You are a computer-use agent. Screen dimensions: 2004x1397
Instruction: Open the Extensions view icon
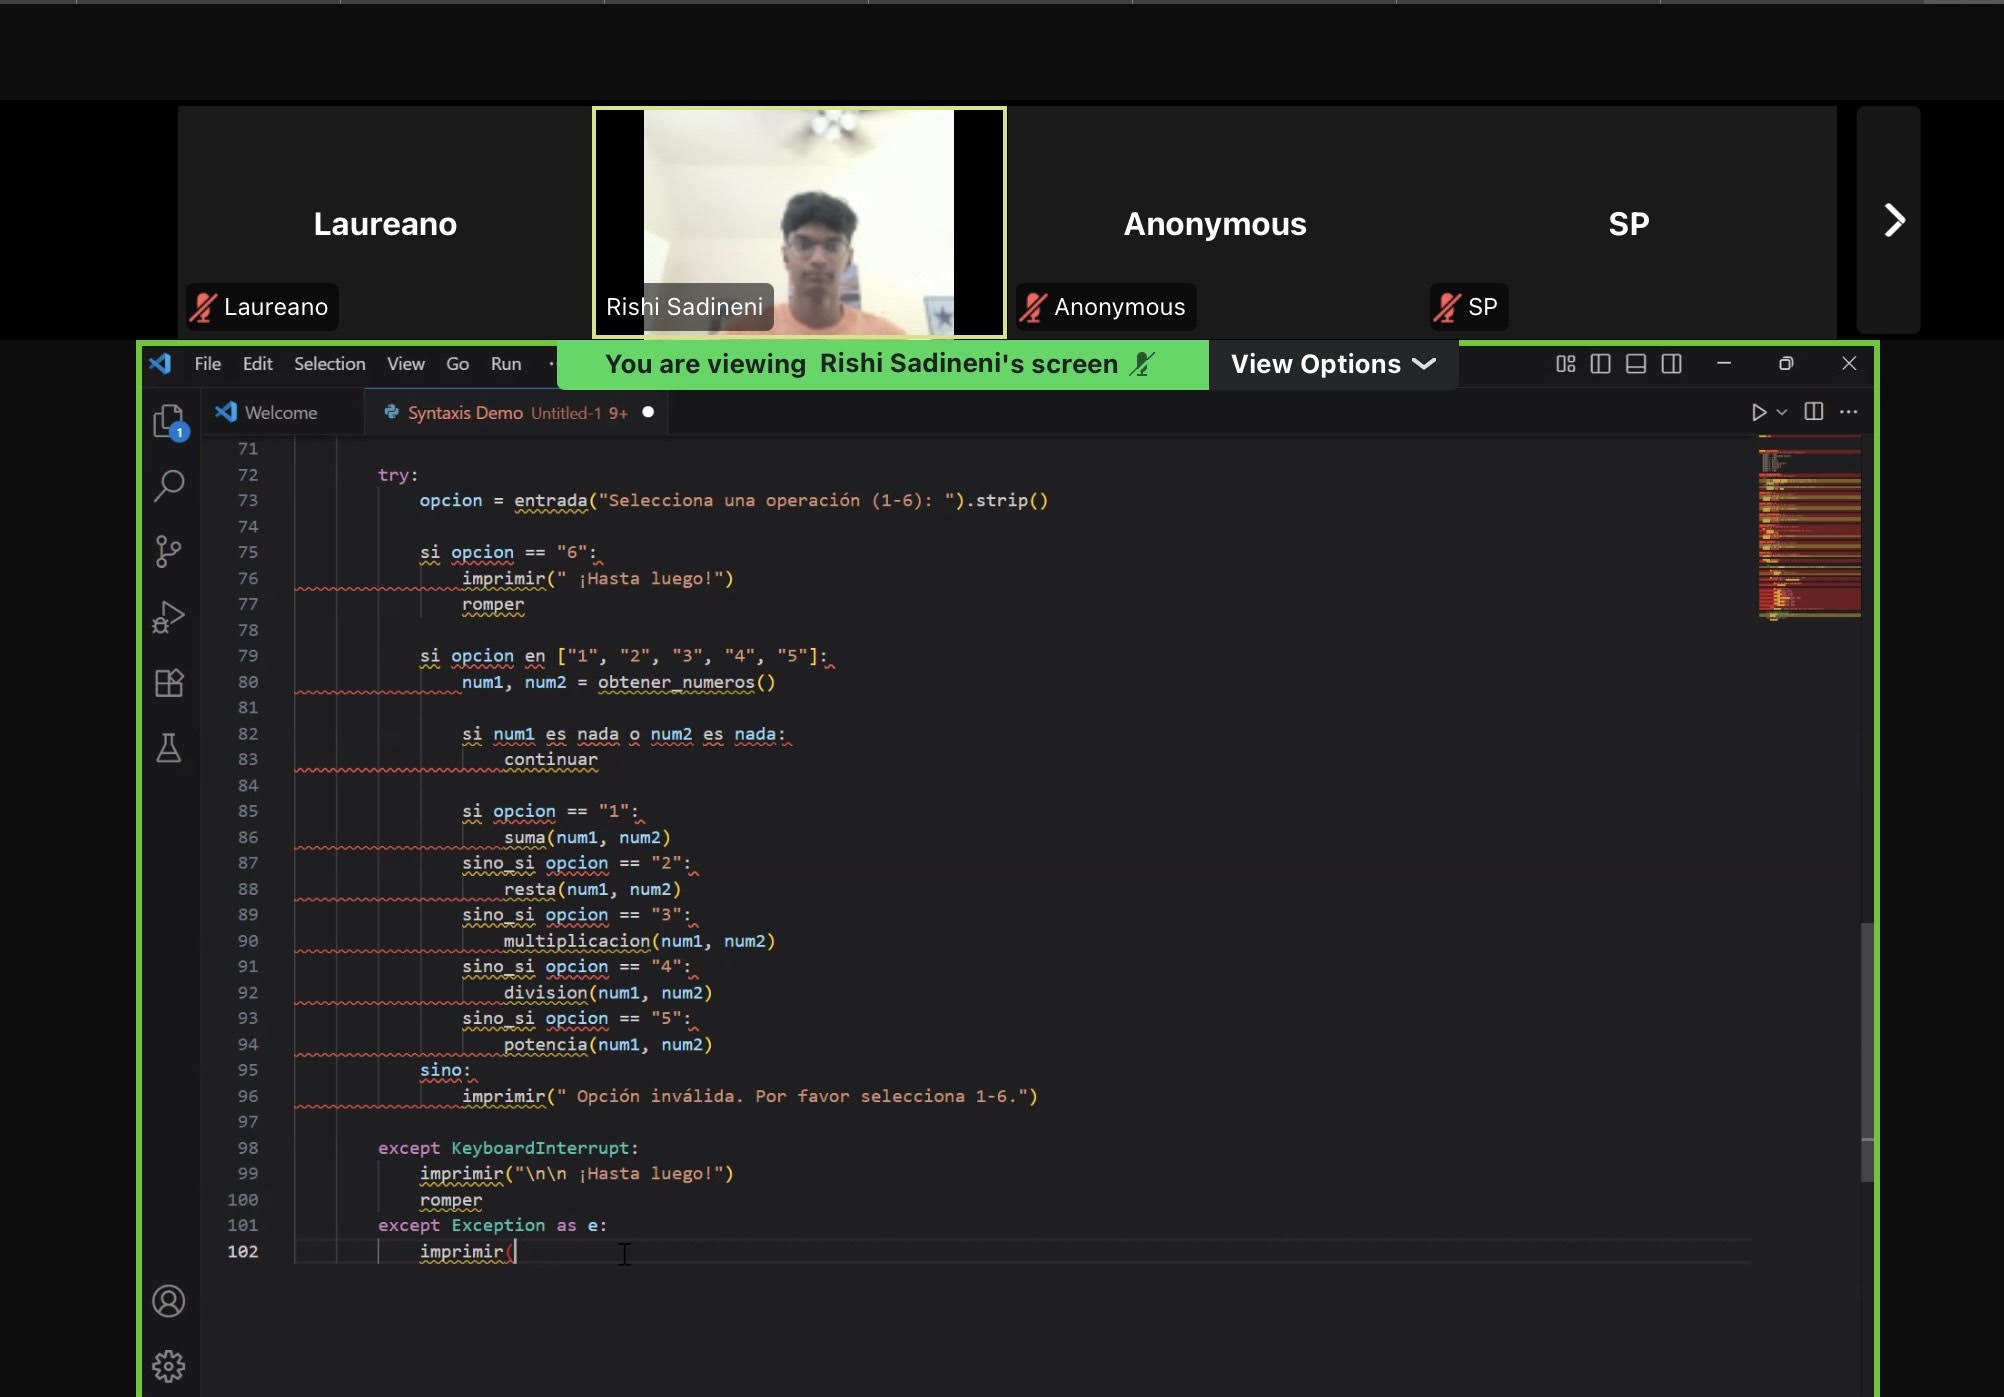click(169, 683)
